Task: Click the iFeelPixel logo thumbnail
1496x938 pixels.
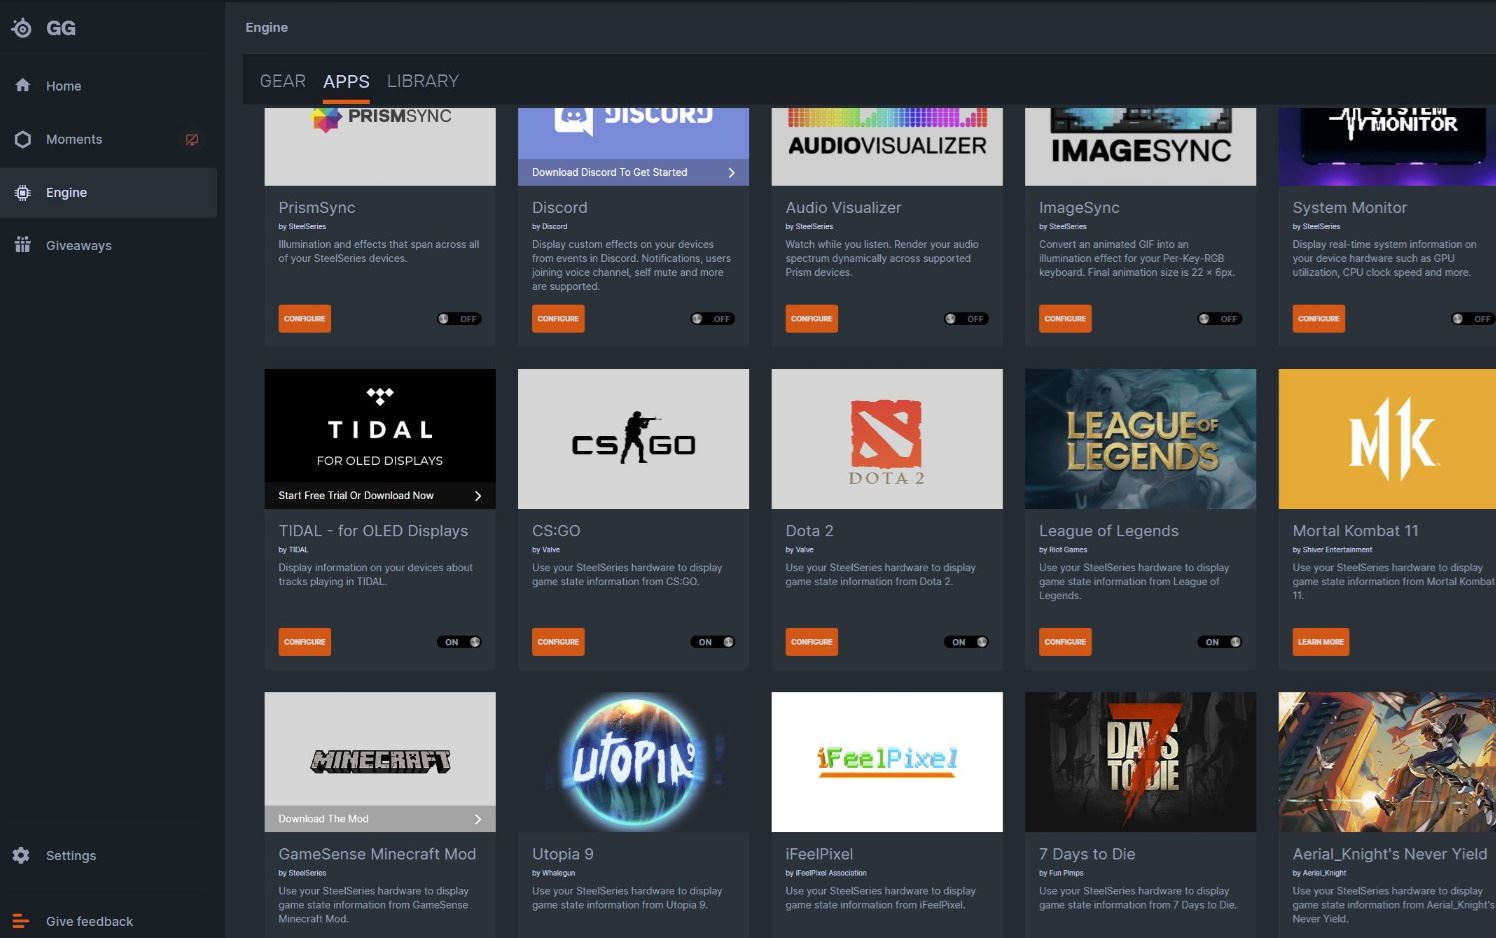Action: click(x=887, y=762)
